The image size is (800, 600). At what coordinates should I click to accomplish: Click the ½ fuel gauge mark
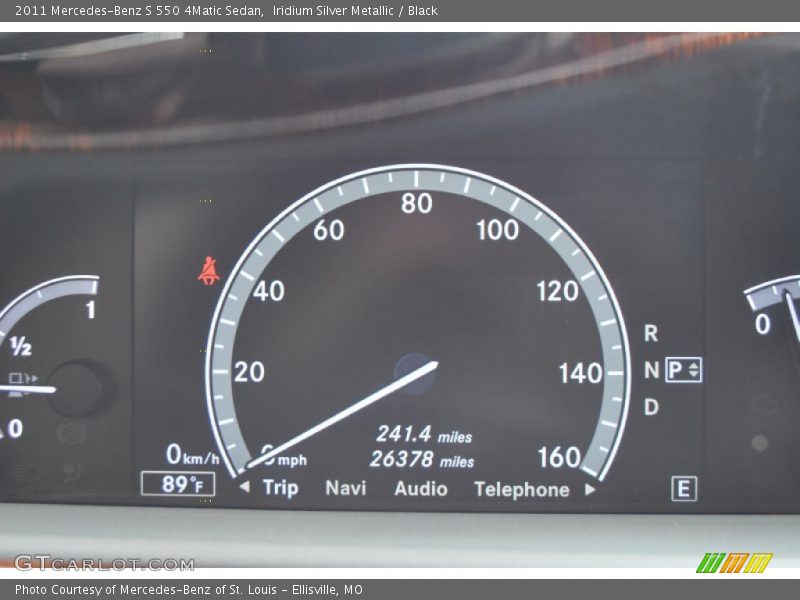21,346
